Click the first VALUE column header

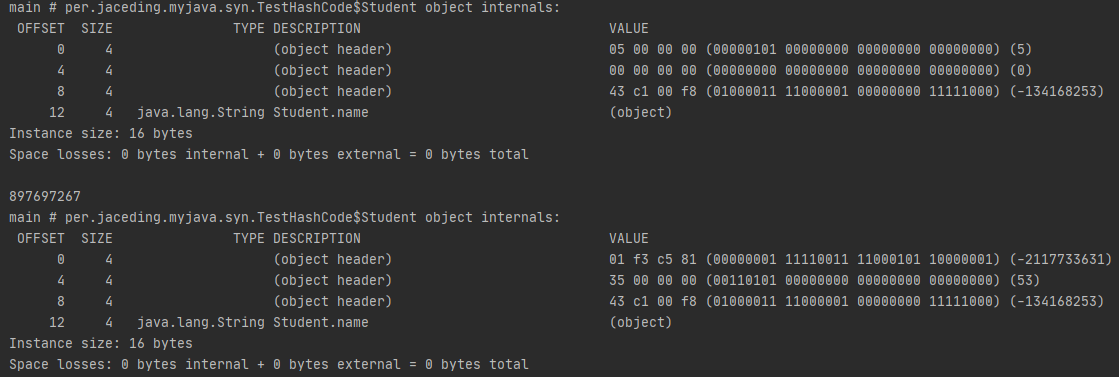pyautogui.click(x=629, y=29)
